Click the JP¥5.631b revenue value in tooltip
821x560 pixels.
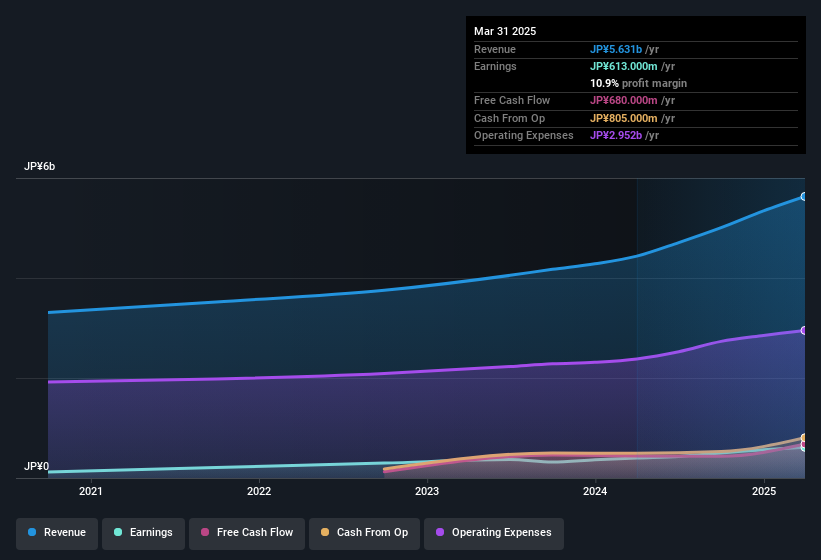[616, 49]
